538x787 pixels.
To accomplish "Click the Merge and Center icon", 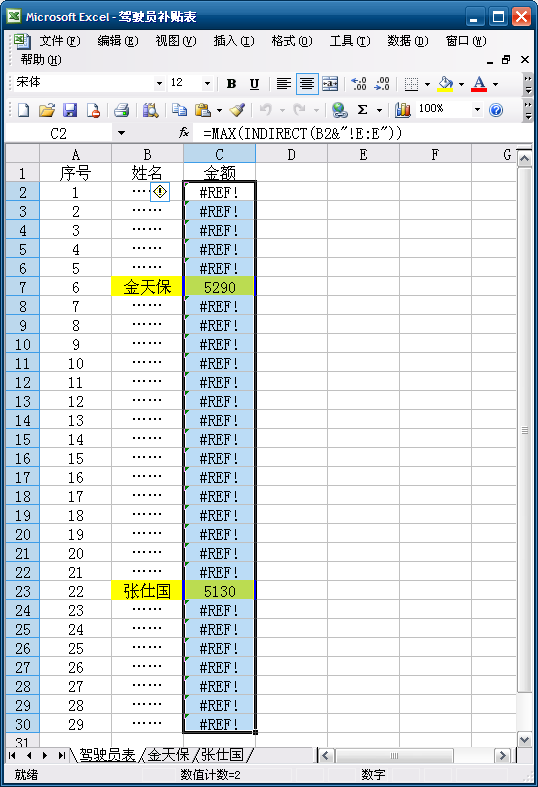I will tap(330, 83).
